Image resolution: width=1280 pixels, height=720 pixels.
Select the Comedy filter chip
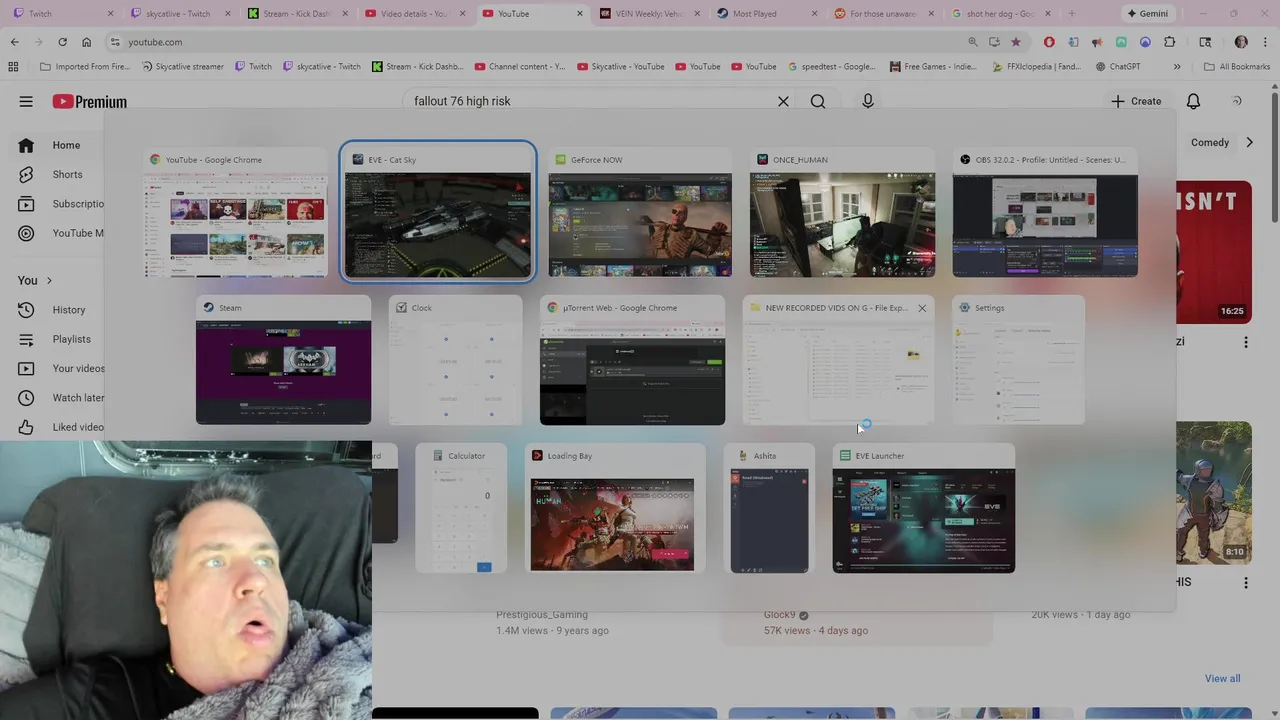point(1209,142)
